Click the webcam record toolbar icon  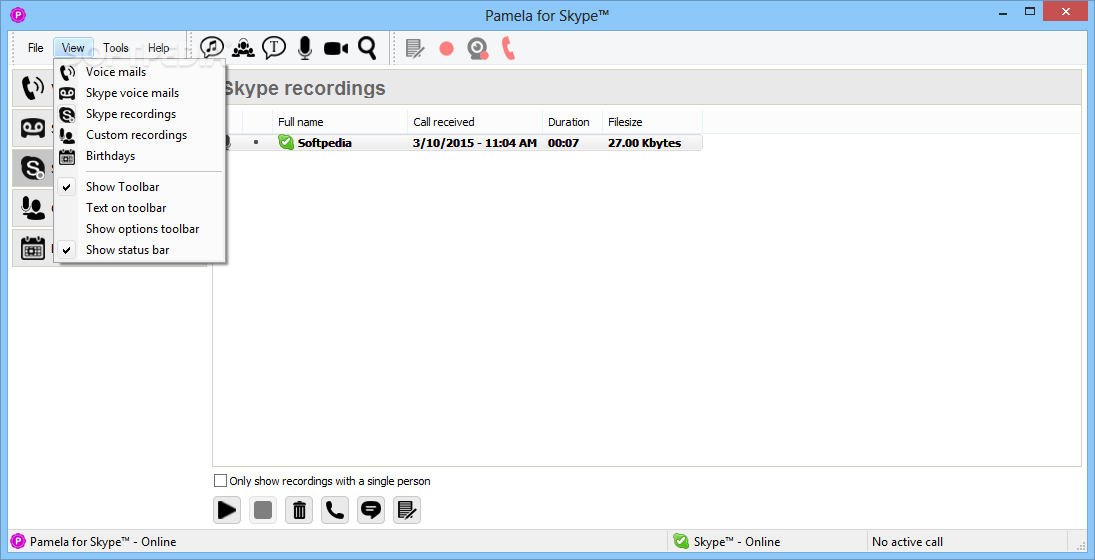478,48
